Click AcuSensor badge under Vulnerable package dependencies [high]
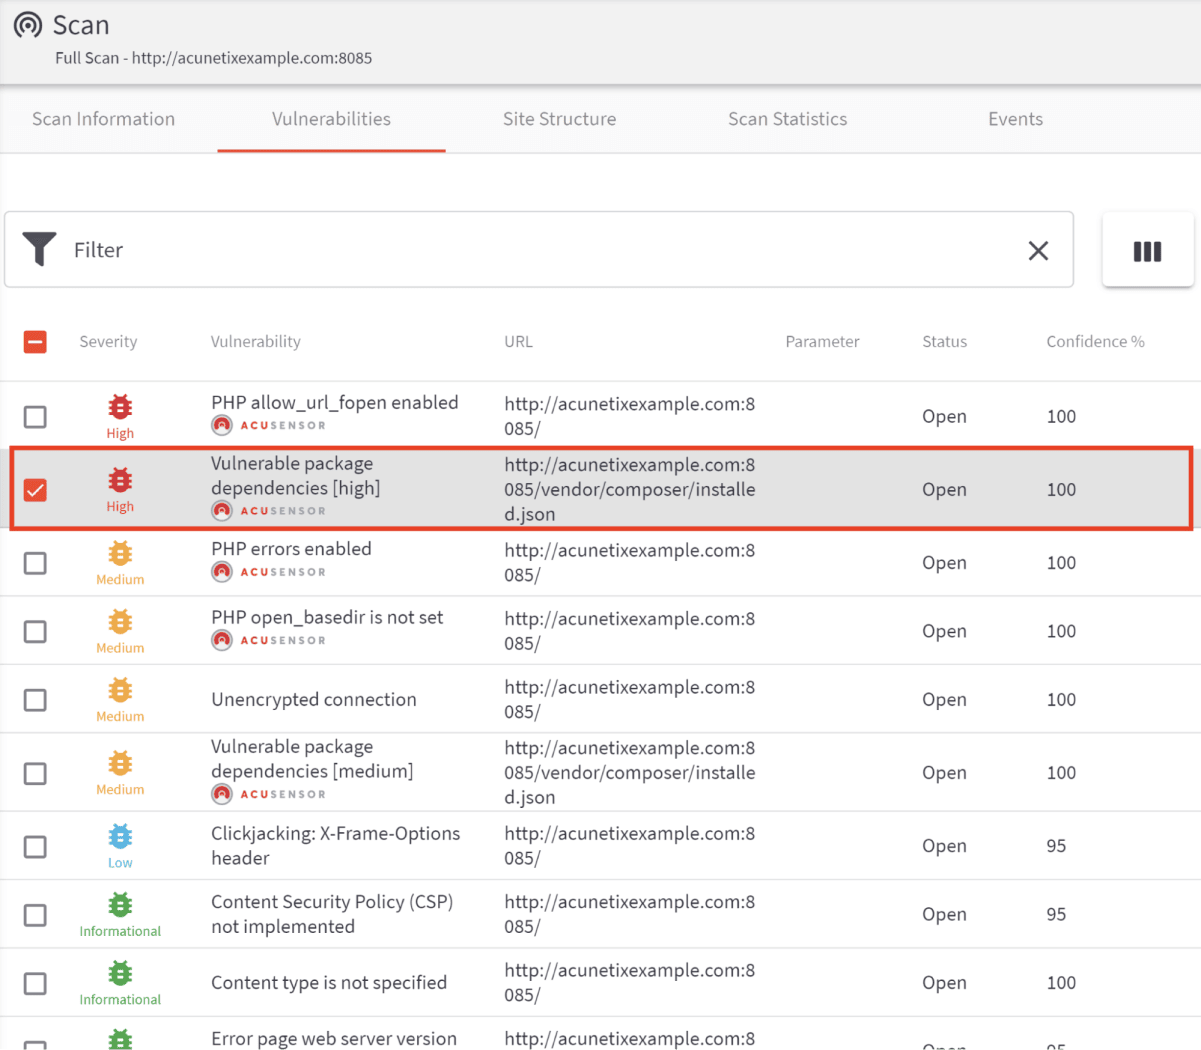Image resolution: width=1201 pixels, height=1050 pixels. tap(269, 510)
